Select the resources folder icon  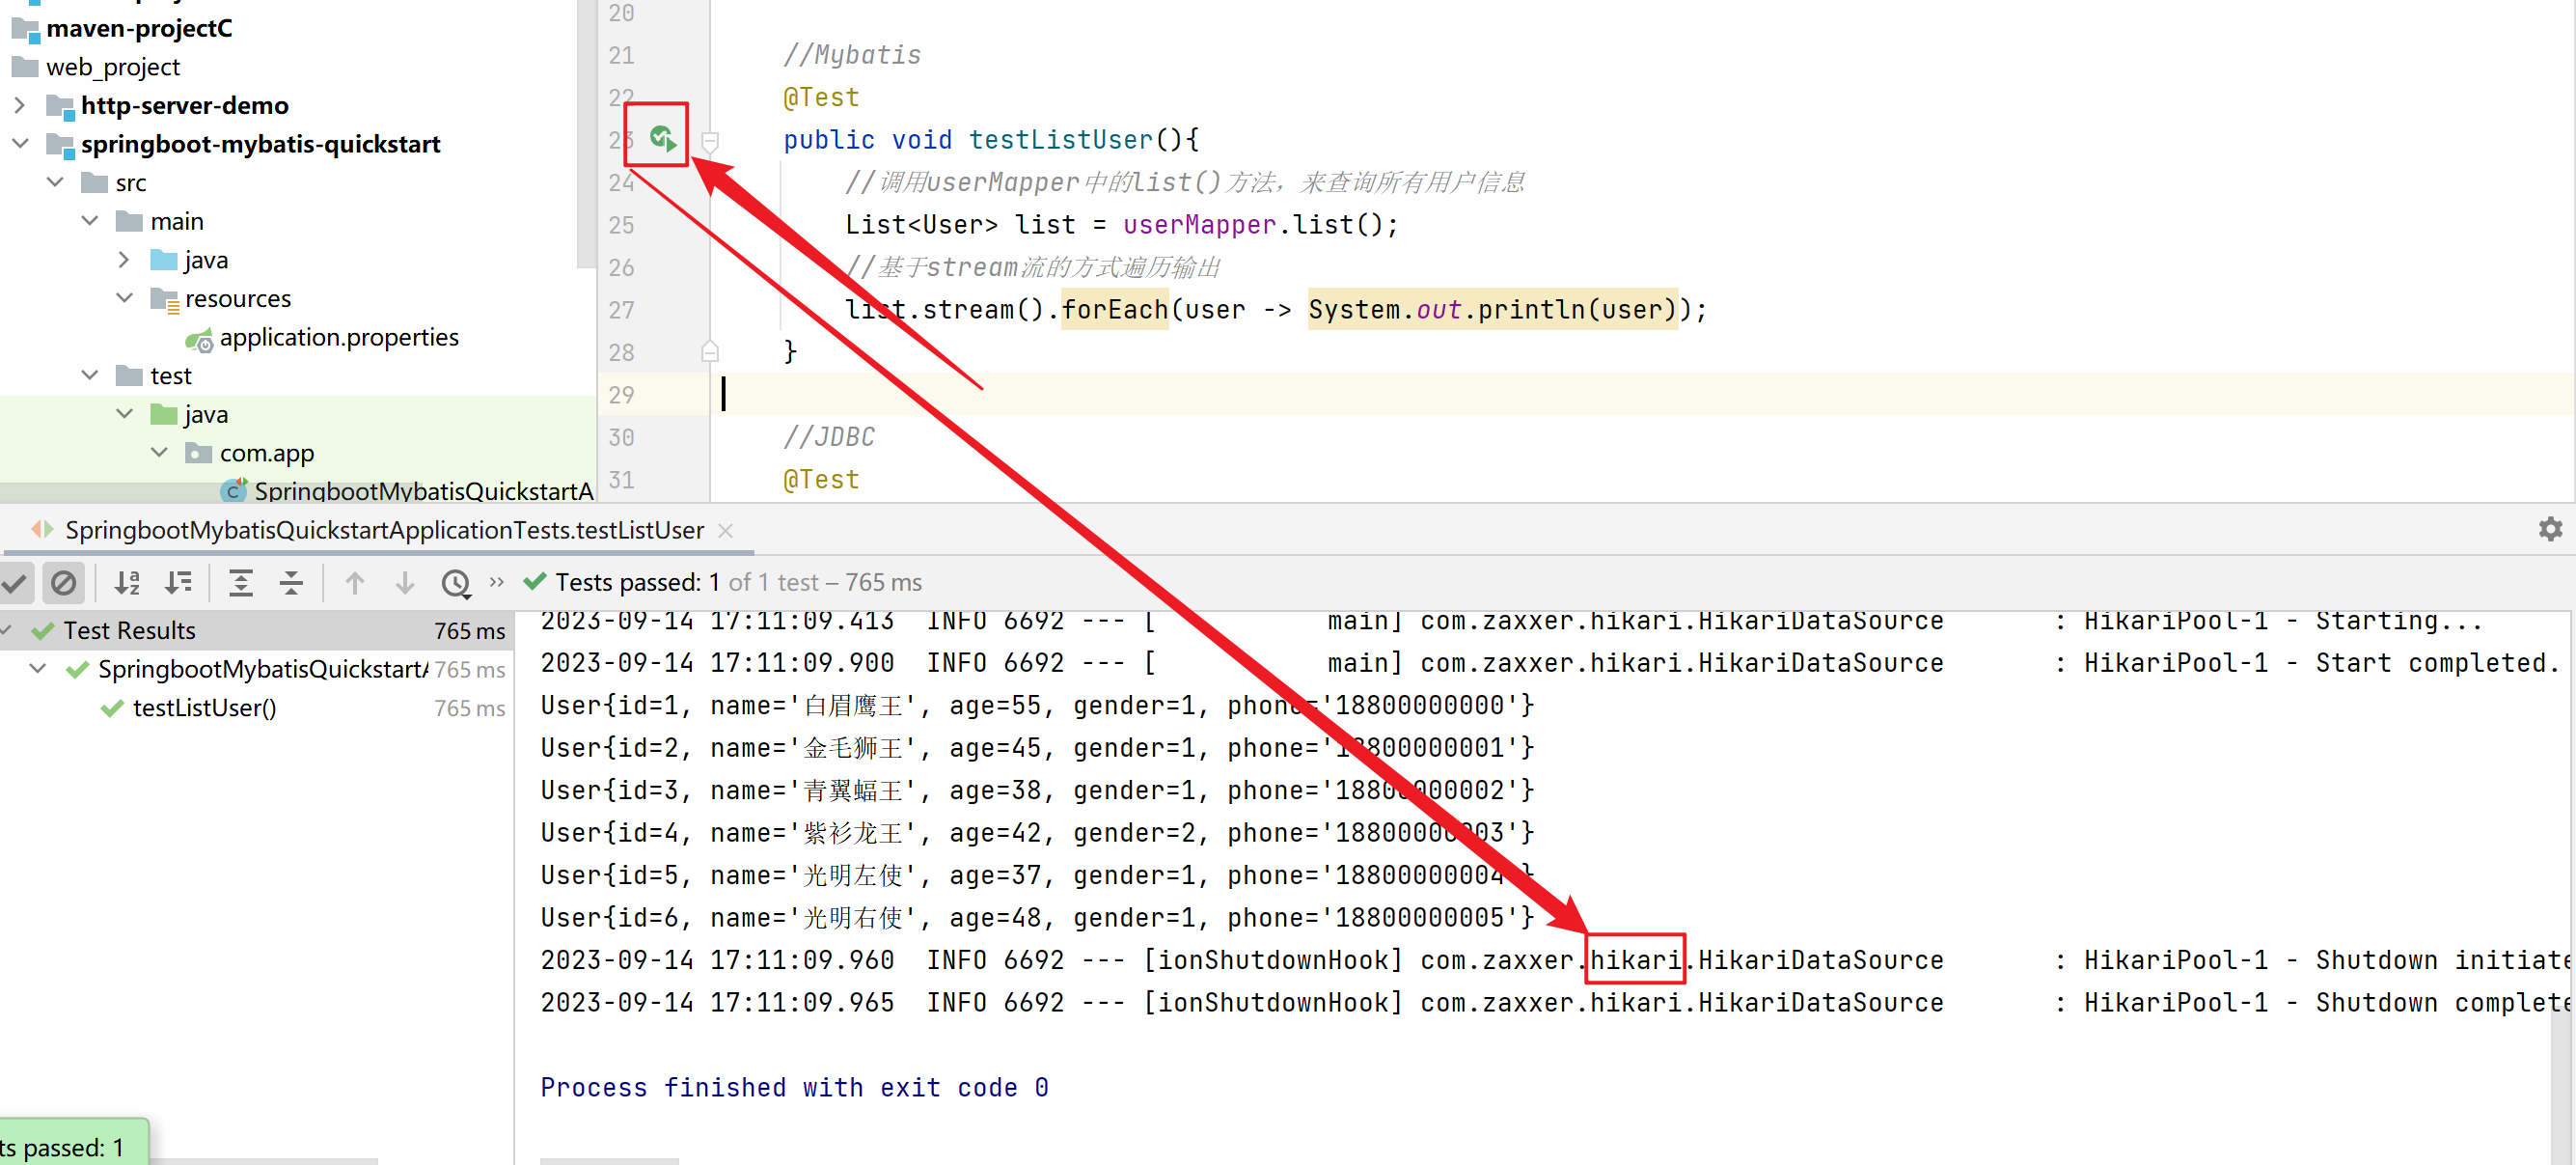(164, 299)
